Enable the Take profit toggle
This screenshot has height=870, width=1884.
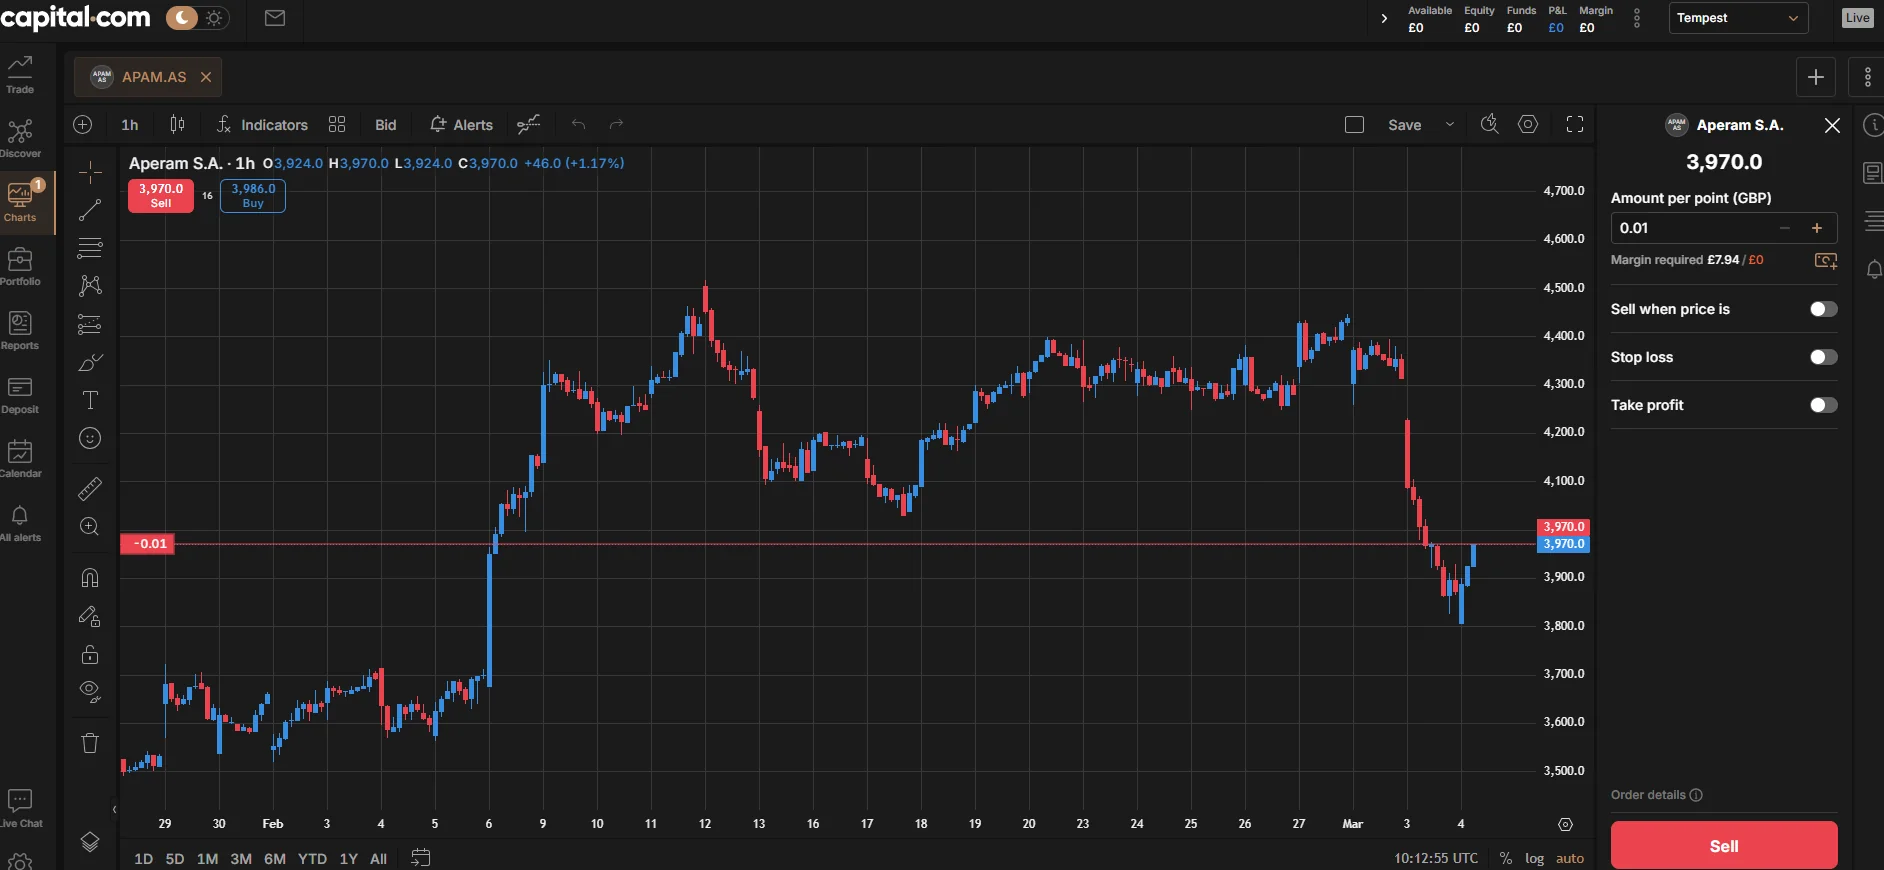pos(1824,405)
